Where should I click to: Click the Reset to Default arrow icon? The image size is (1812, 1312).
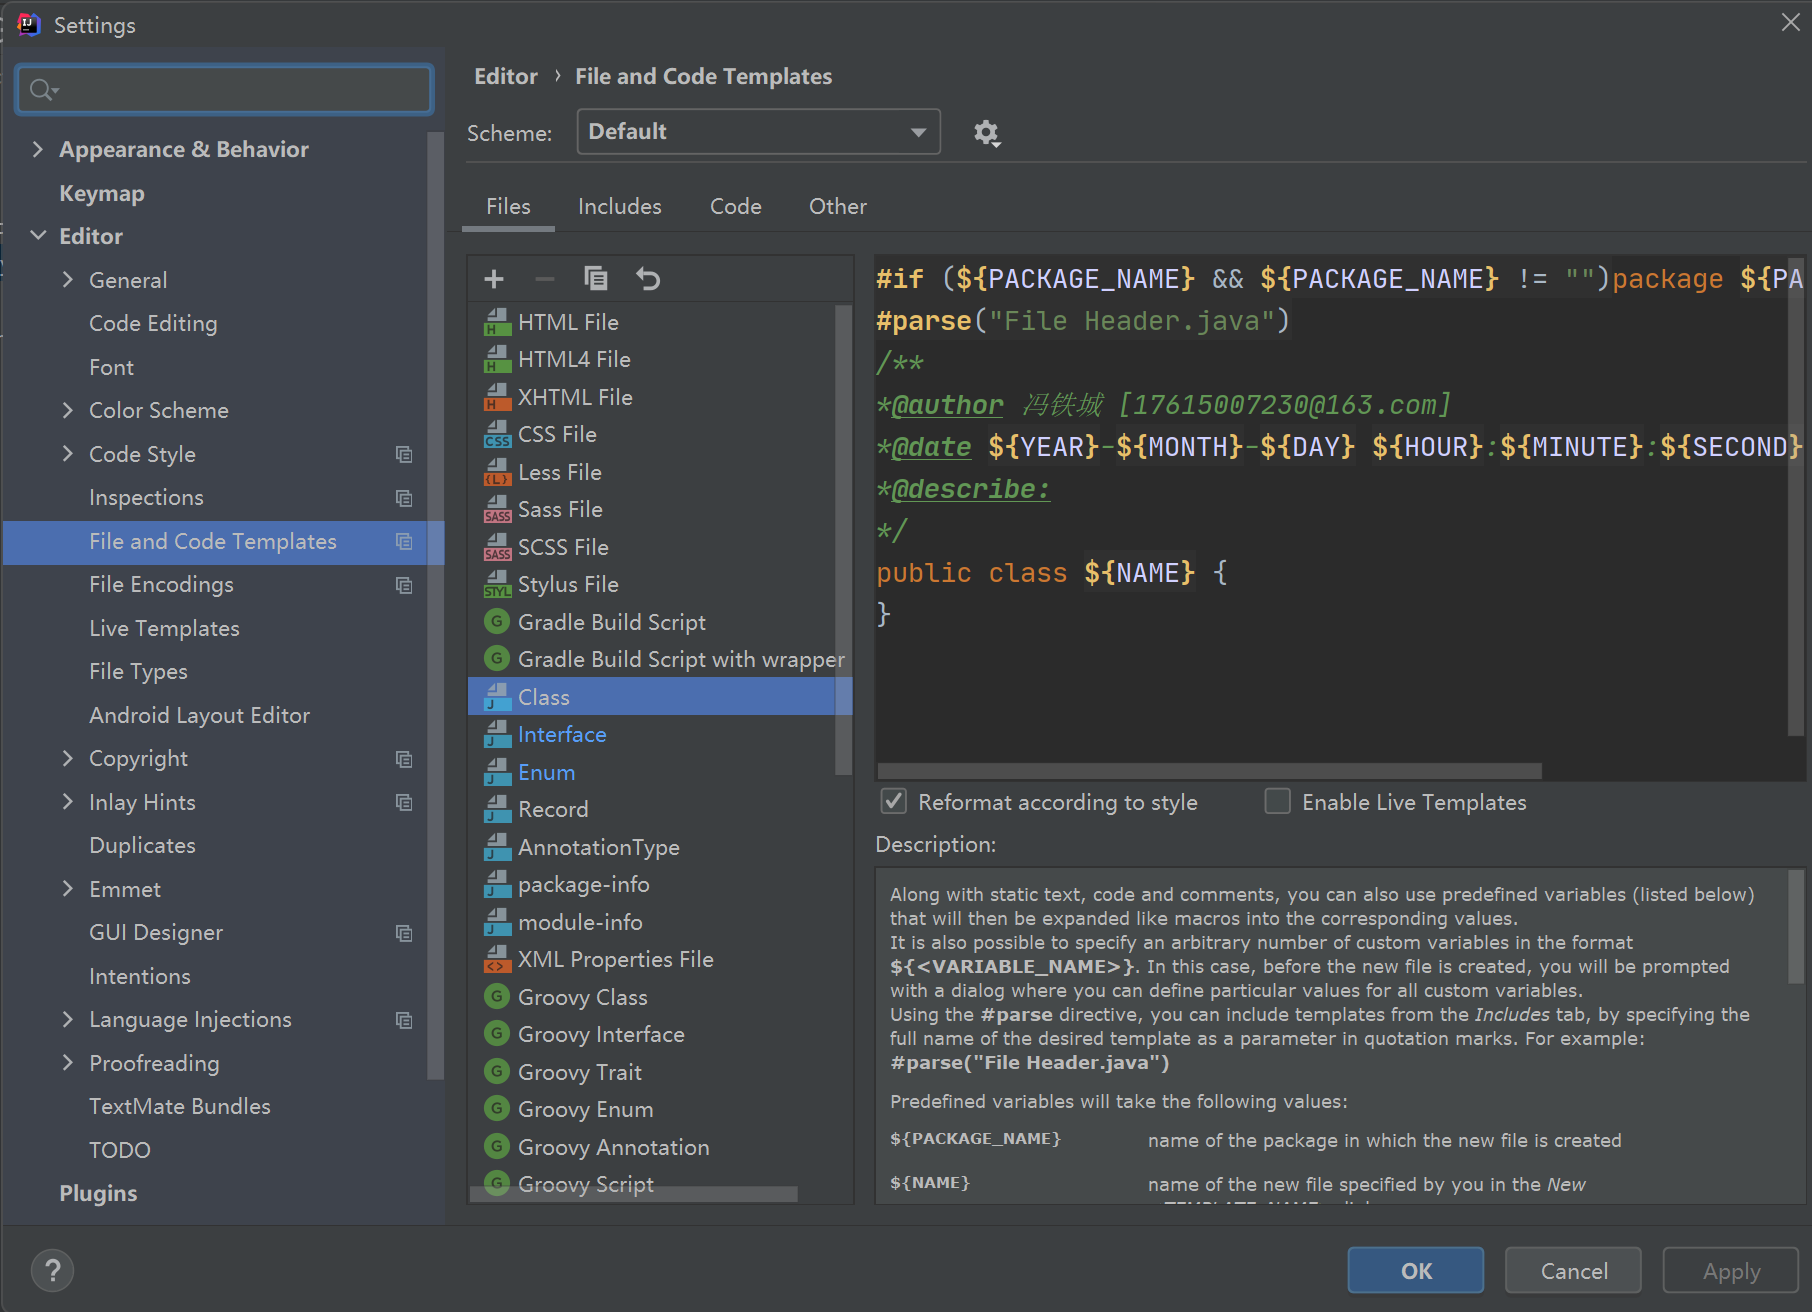pyautogui.click(x=648, y=279)
